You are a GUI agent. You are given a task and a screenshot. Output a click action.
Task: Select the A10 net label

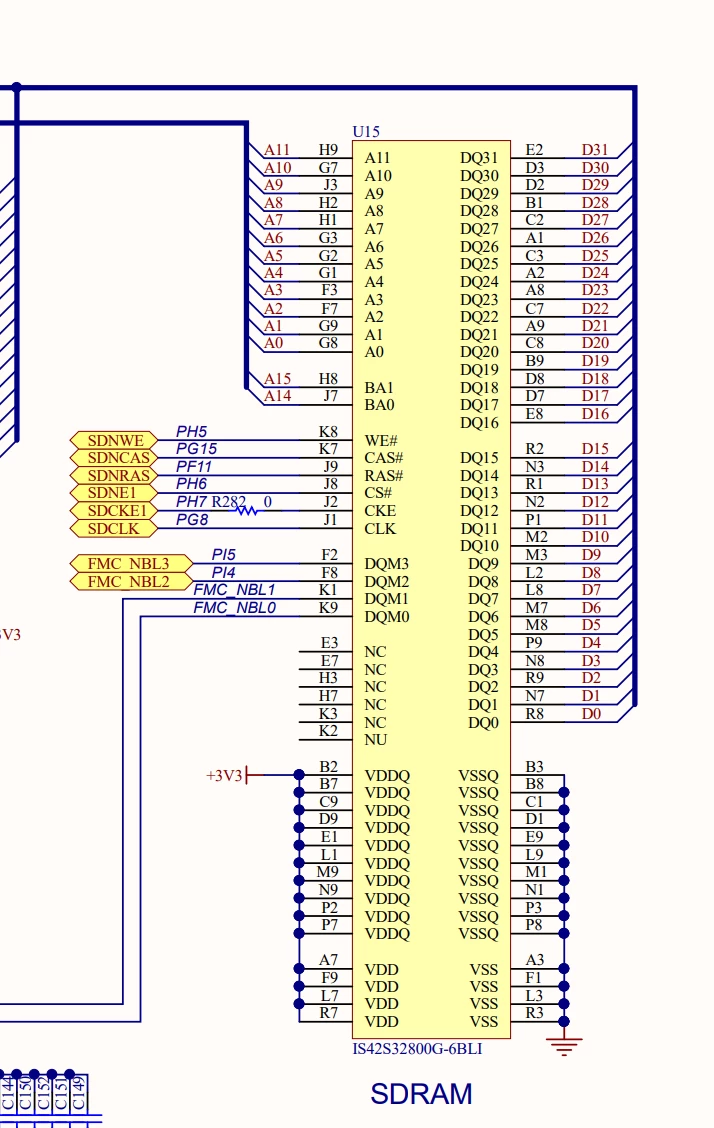[x=278, y=168]
